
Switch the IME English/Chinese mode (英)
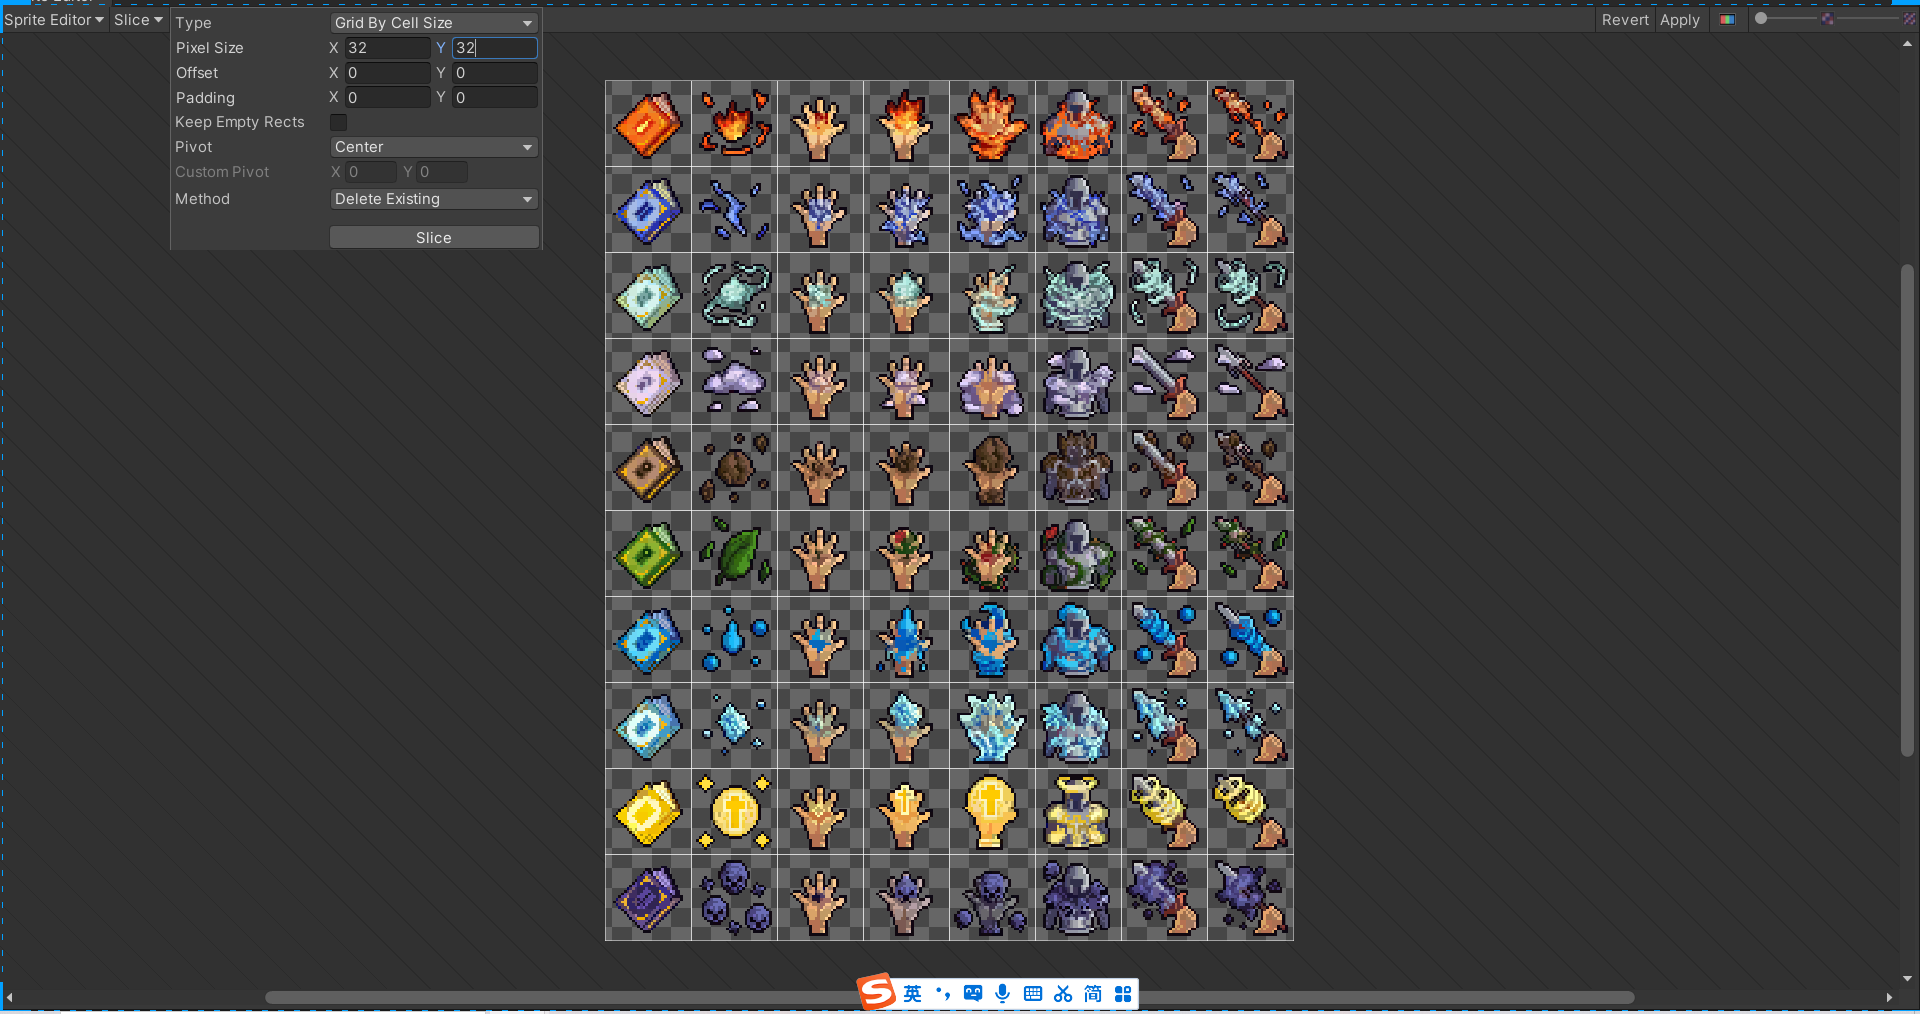tap(912, 993)
